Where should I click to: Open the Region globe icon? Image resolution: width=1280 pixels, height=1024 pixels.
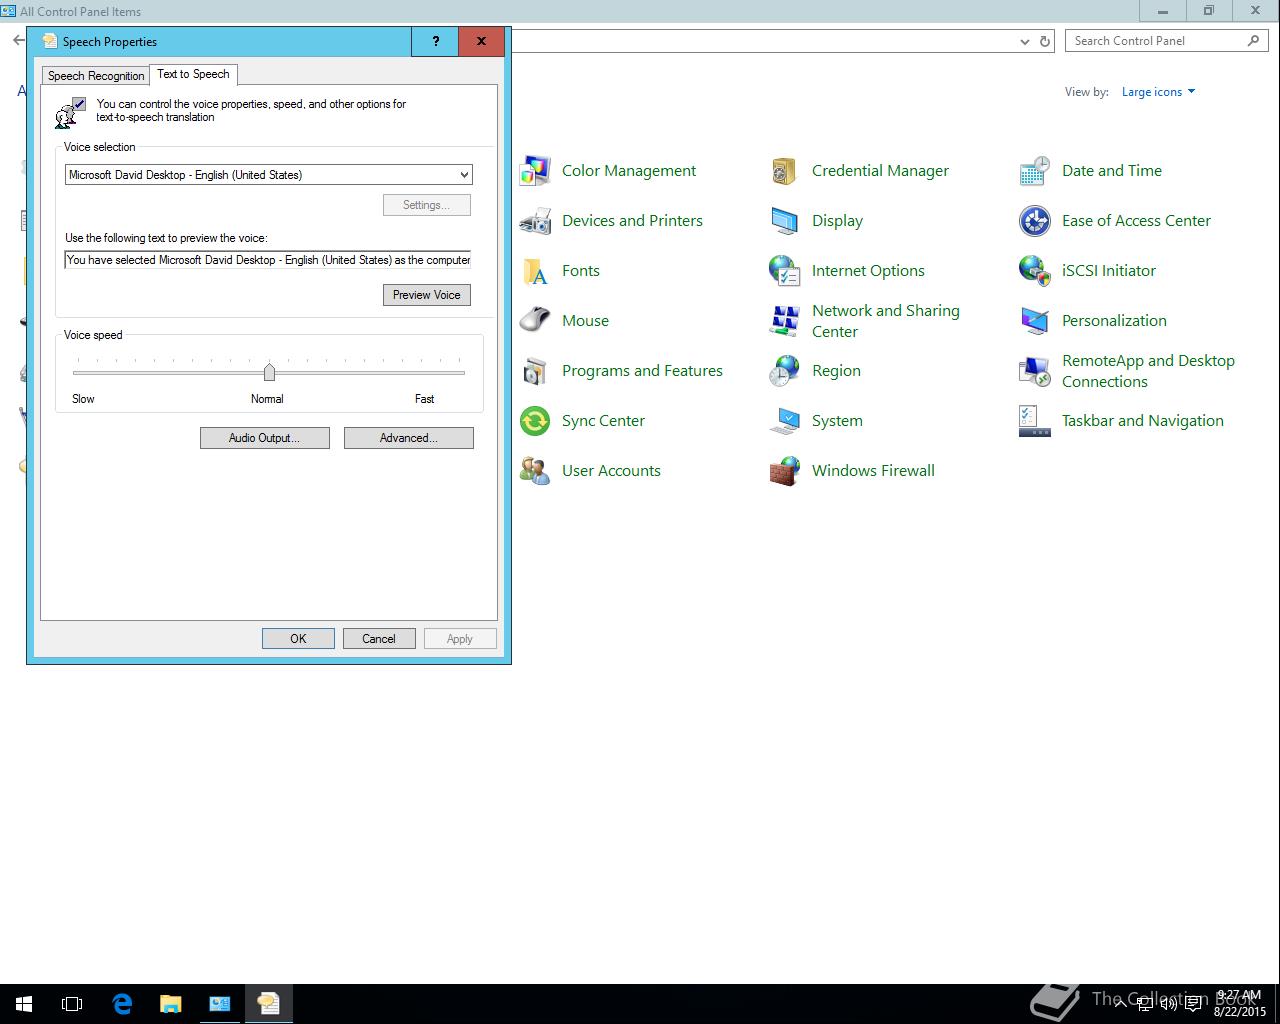click(x=785, y=371)
